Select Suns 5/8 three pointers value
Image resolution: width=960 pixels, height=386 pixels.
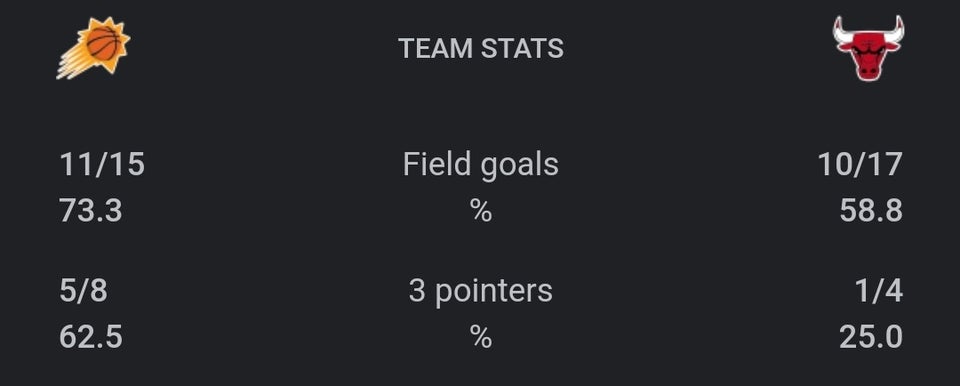pos(83,290)
